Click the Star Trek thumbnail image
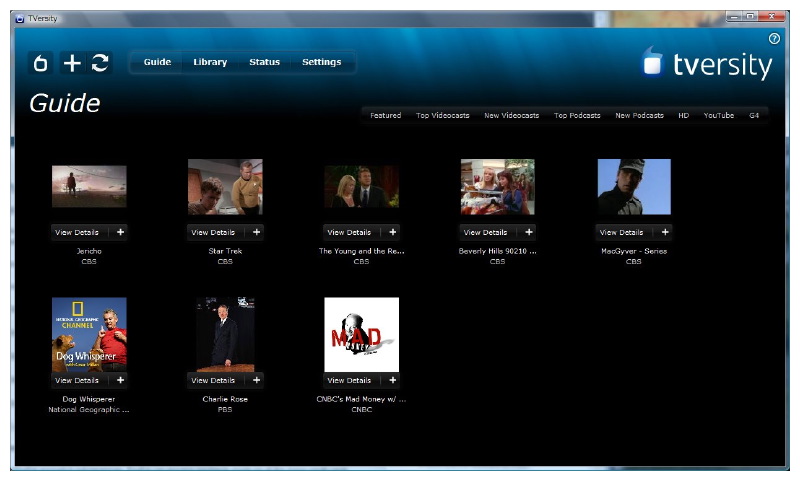The width and height of the screenshot is (800, 481). (x=225, y=187)
